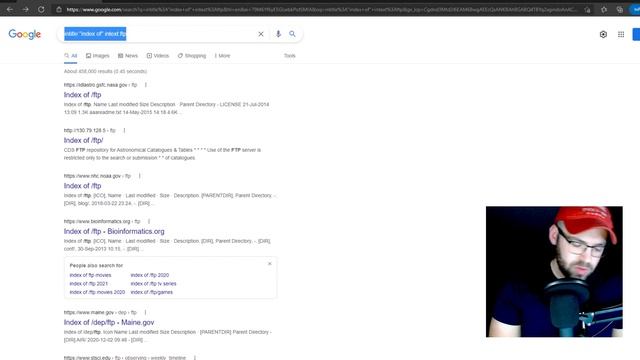Search suggestion index of /ftp/games
The width and height of the screenshot is (640, 360).
pyautogui.click(x=151, y=292)
